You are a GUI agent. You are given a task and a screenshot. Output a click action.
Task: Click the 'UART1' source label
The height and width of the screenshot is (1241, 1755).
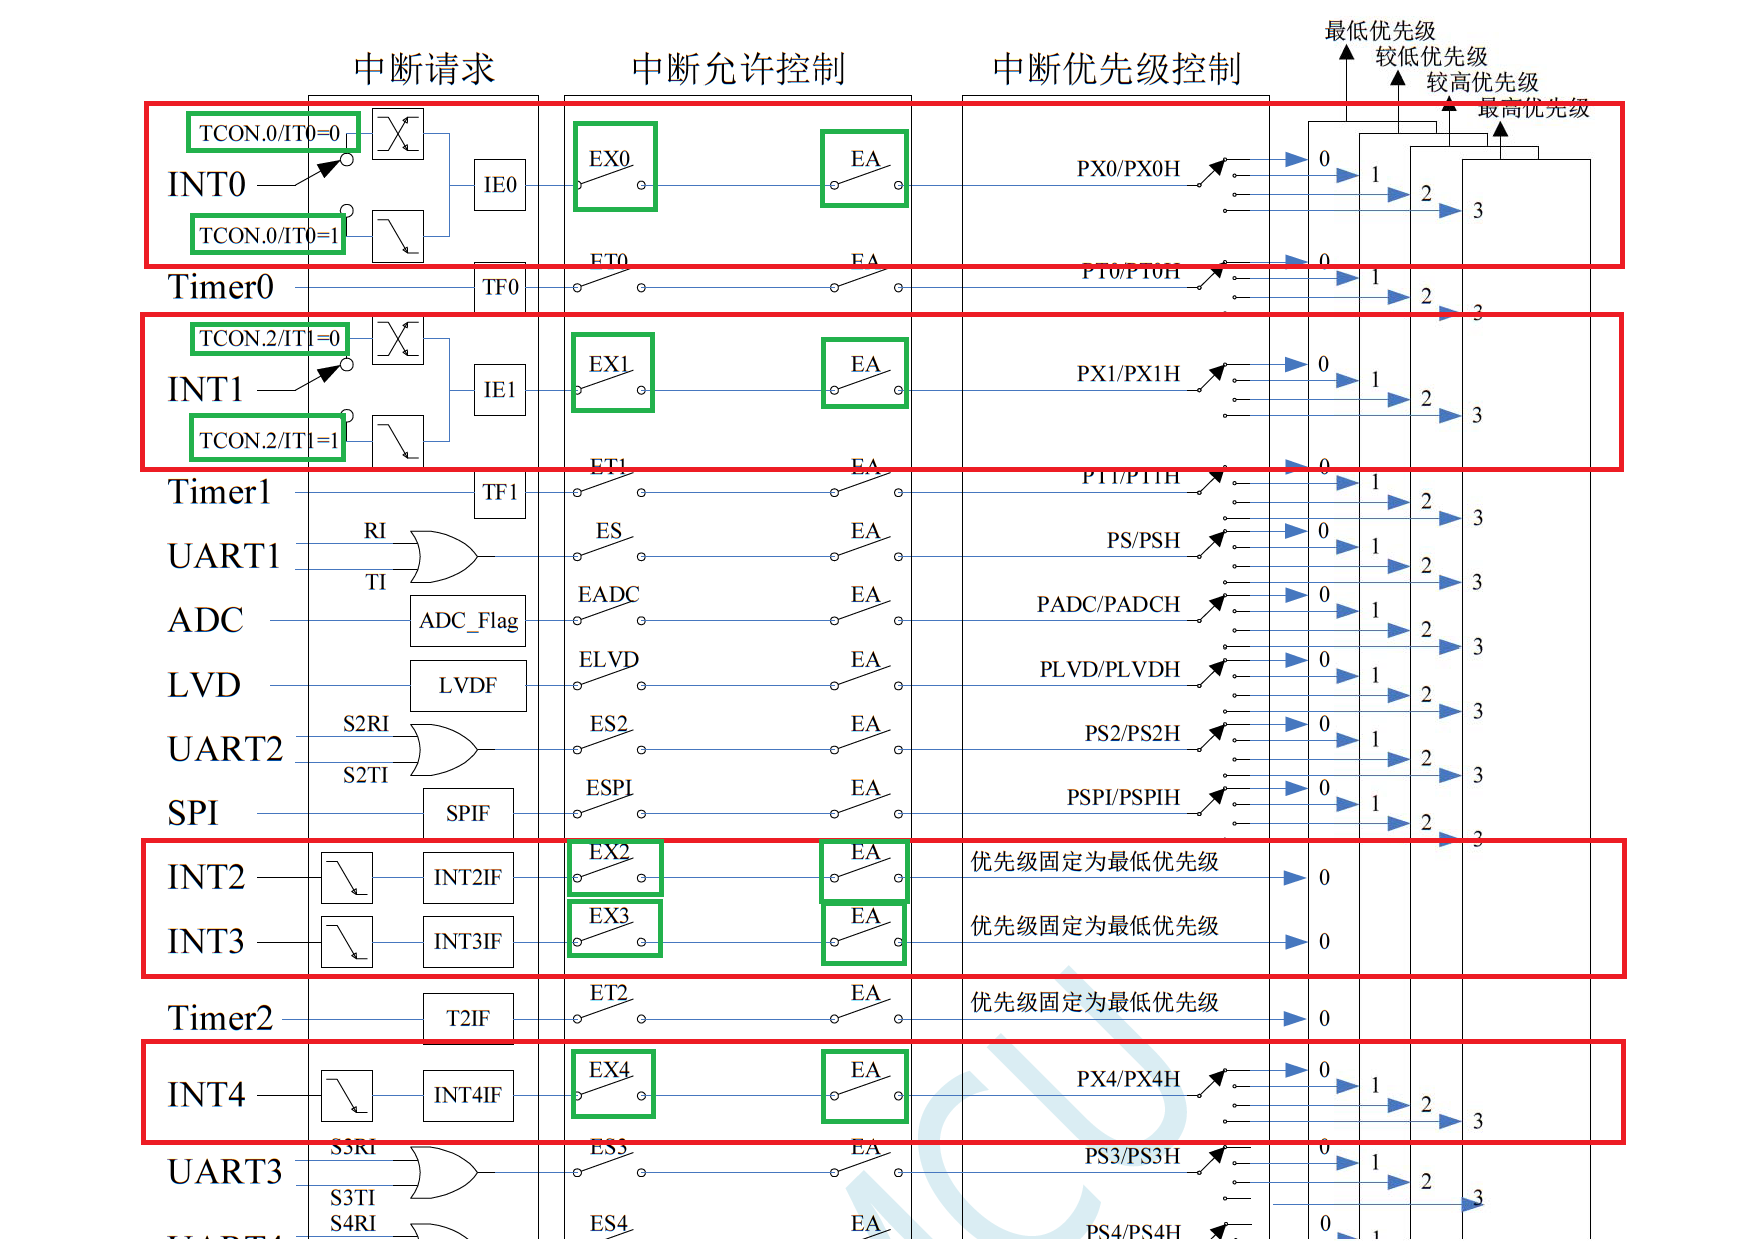click(225, 556)
